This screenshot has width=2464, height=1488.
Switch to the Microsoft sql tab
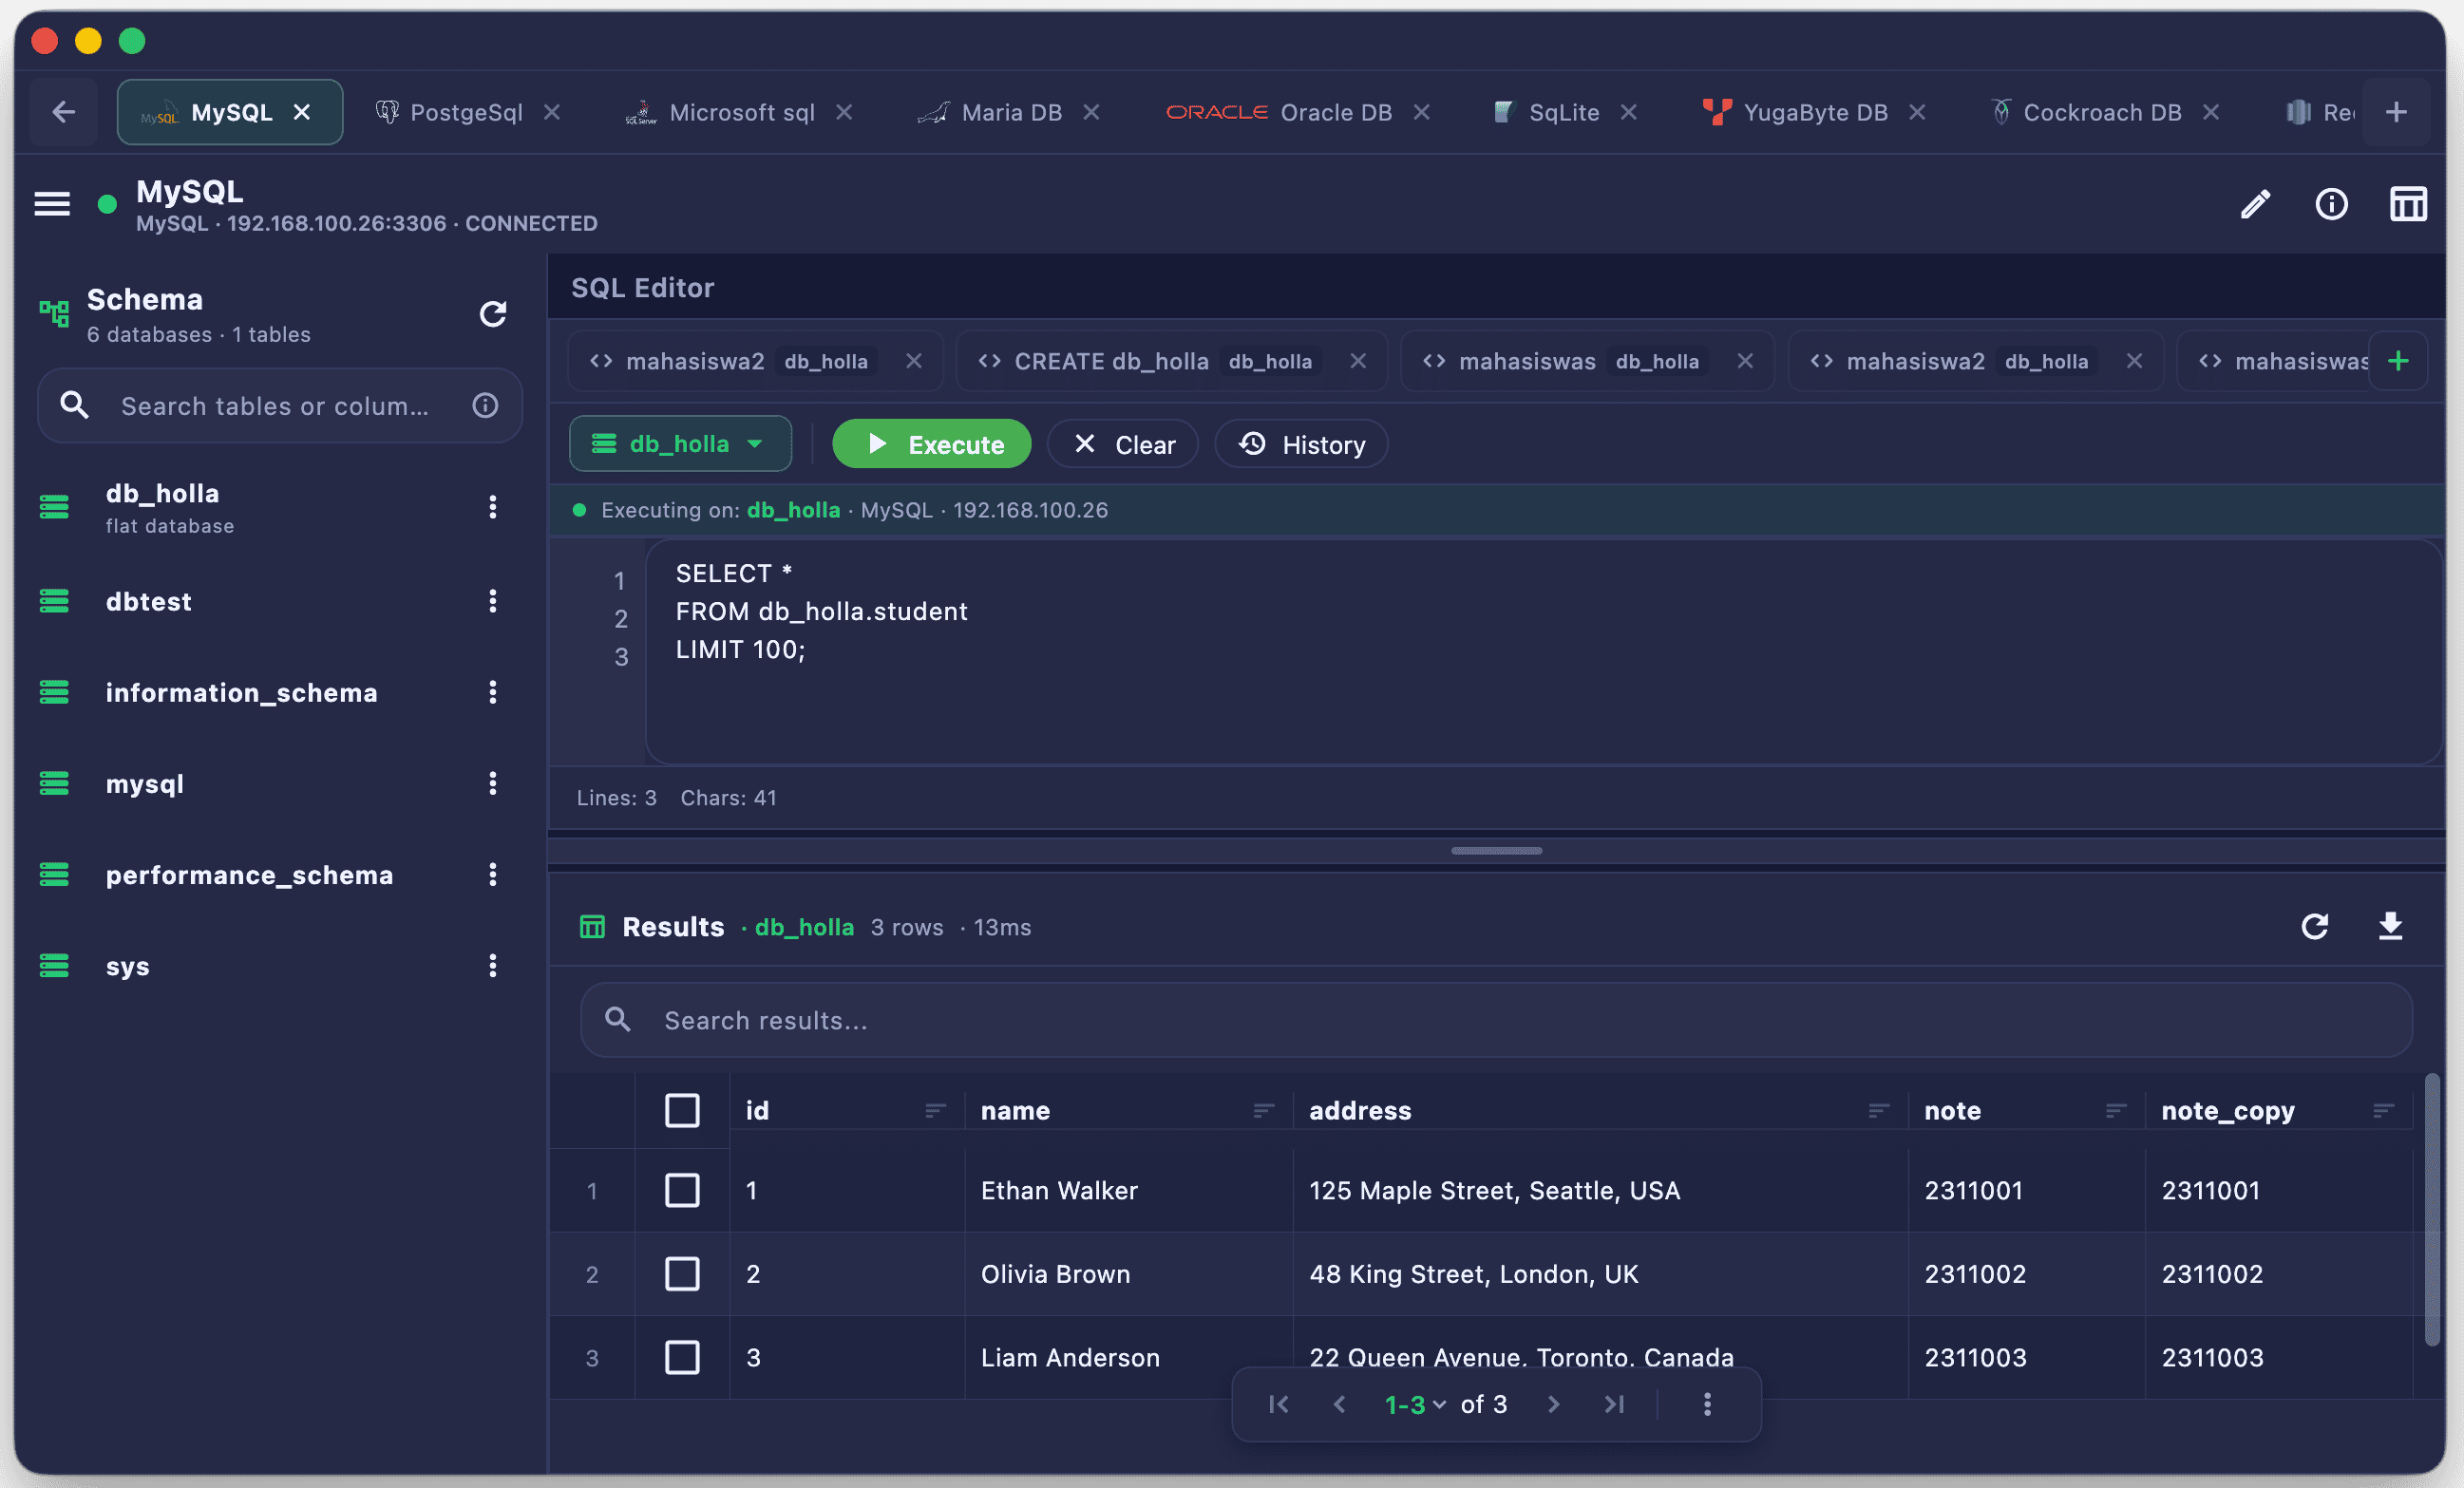(741, 112)
